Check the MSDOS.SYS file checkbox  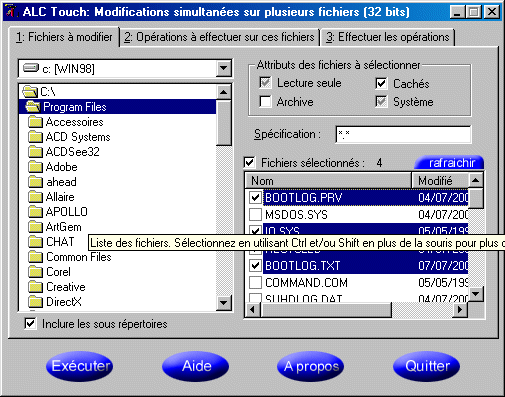coord(255,214)
